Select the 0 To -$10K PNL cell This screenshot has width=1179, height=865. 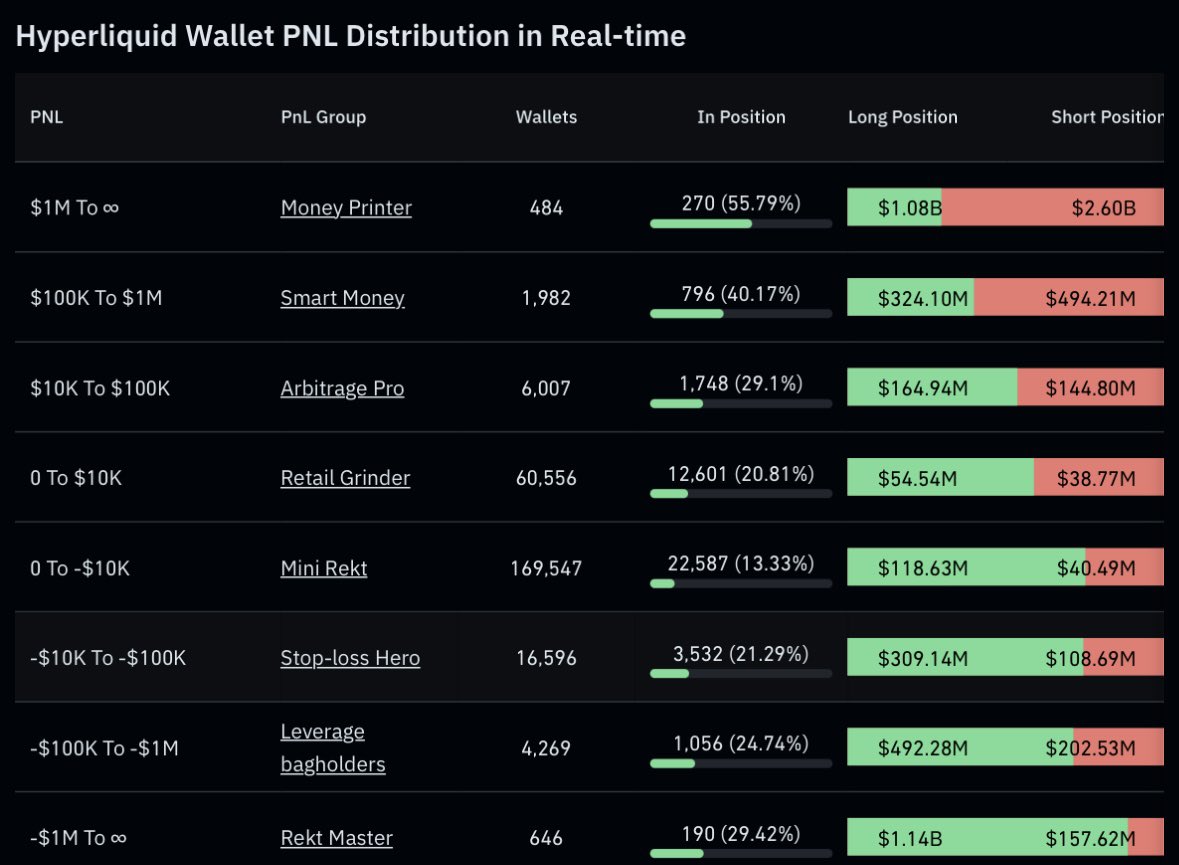point(80,568)
